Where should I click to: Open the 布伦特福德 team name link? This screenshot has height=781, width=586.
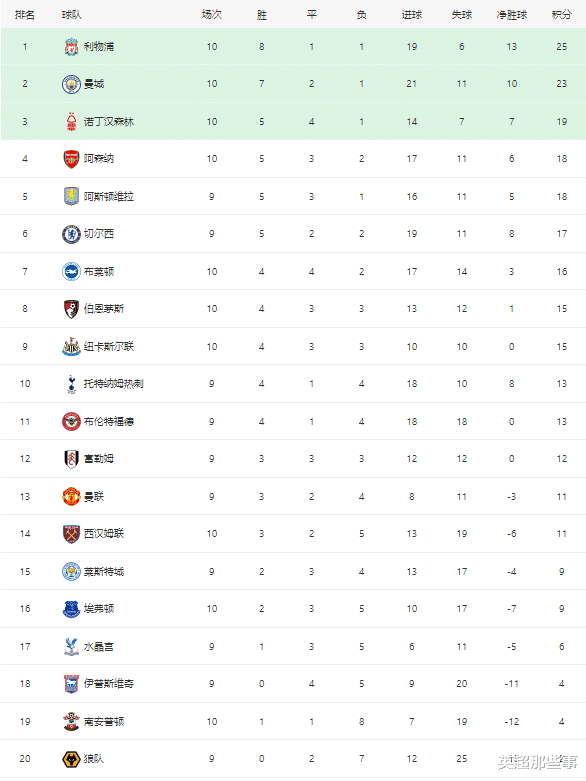tap(109, 422)
